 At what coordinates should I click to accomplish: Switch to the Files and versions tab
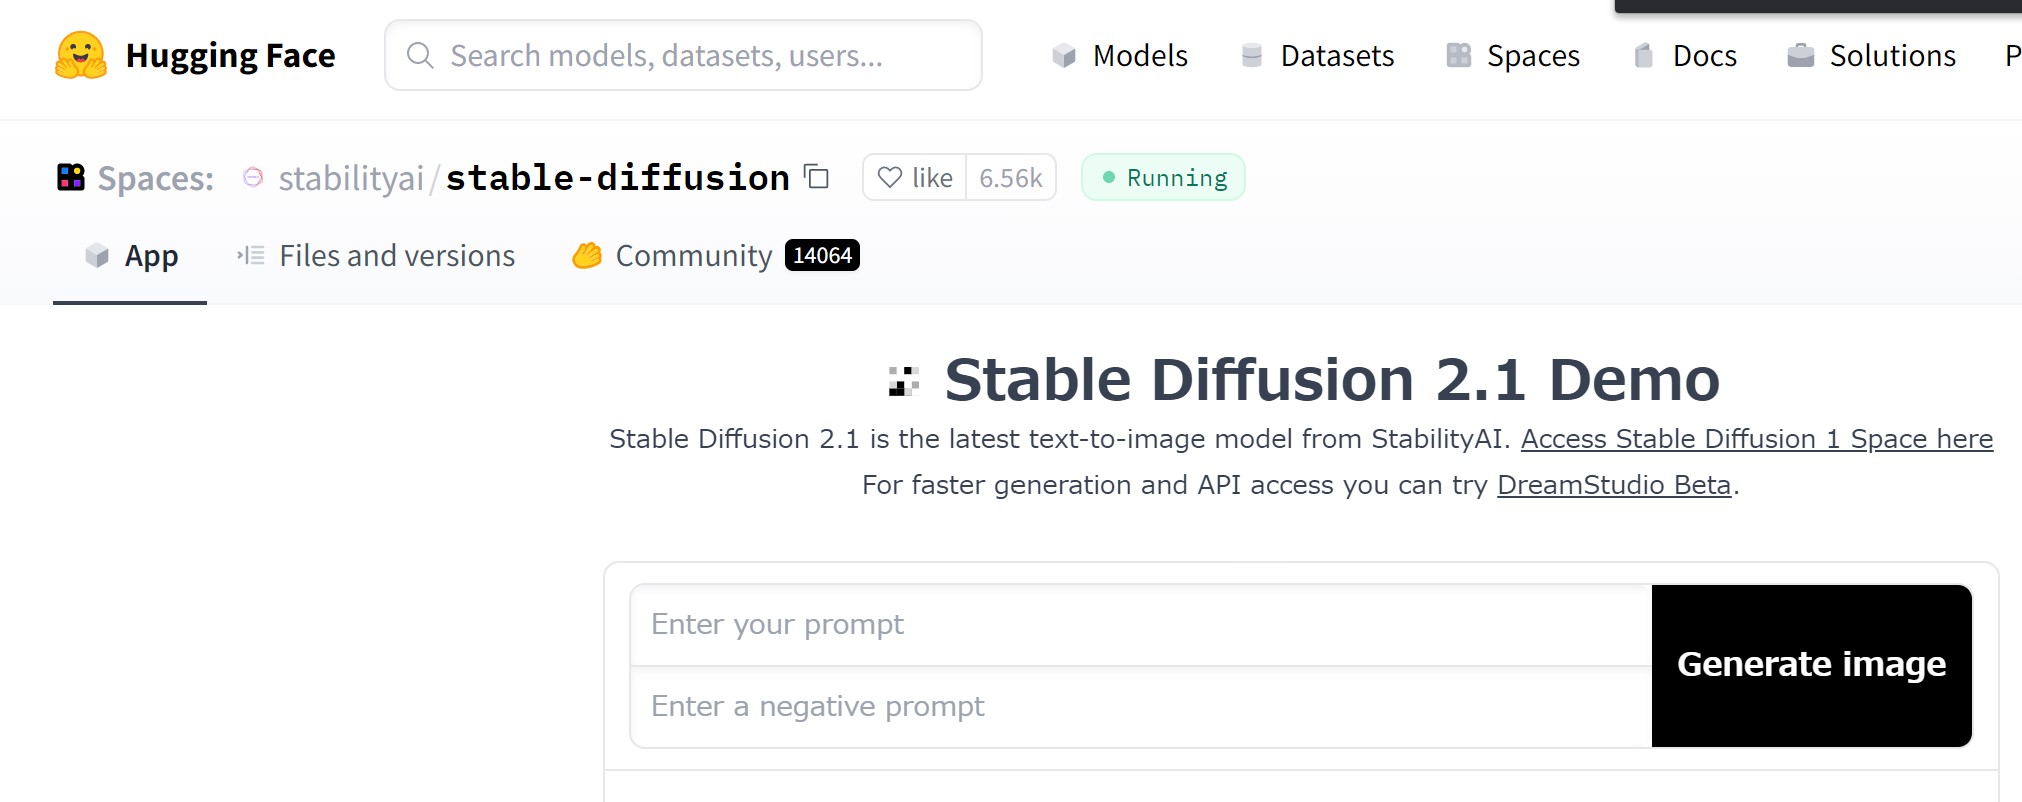tap(376, 256)
